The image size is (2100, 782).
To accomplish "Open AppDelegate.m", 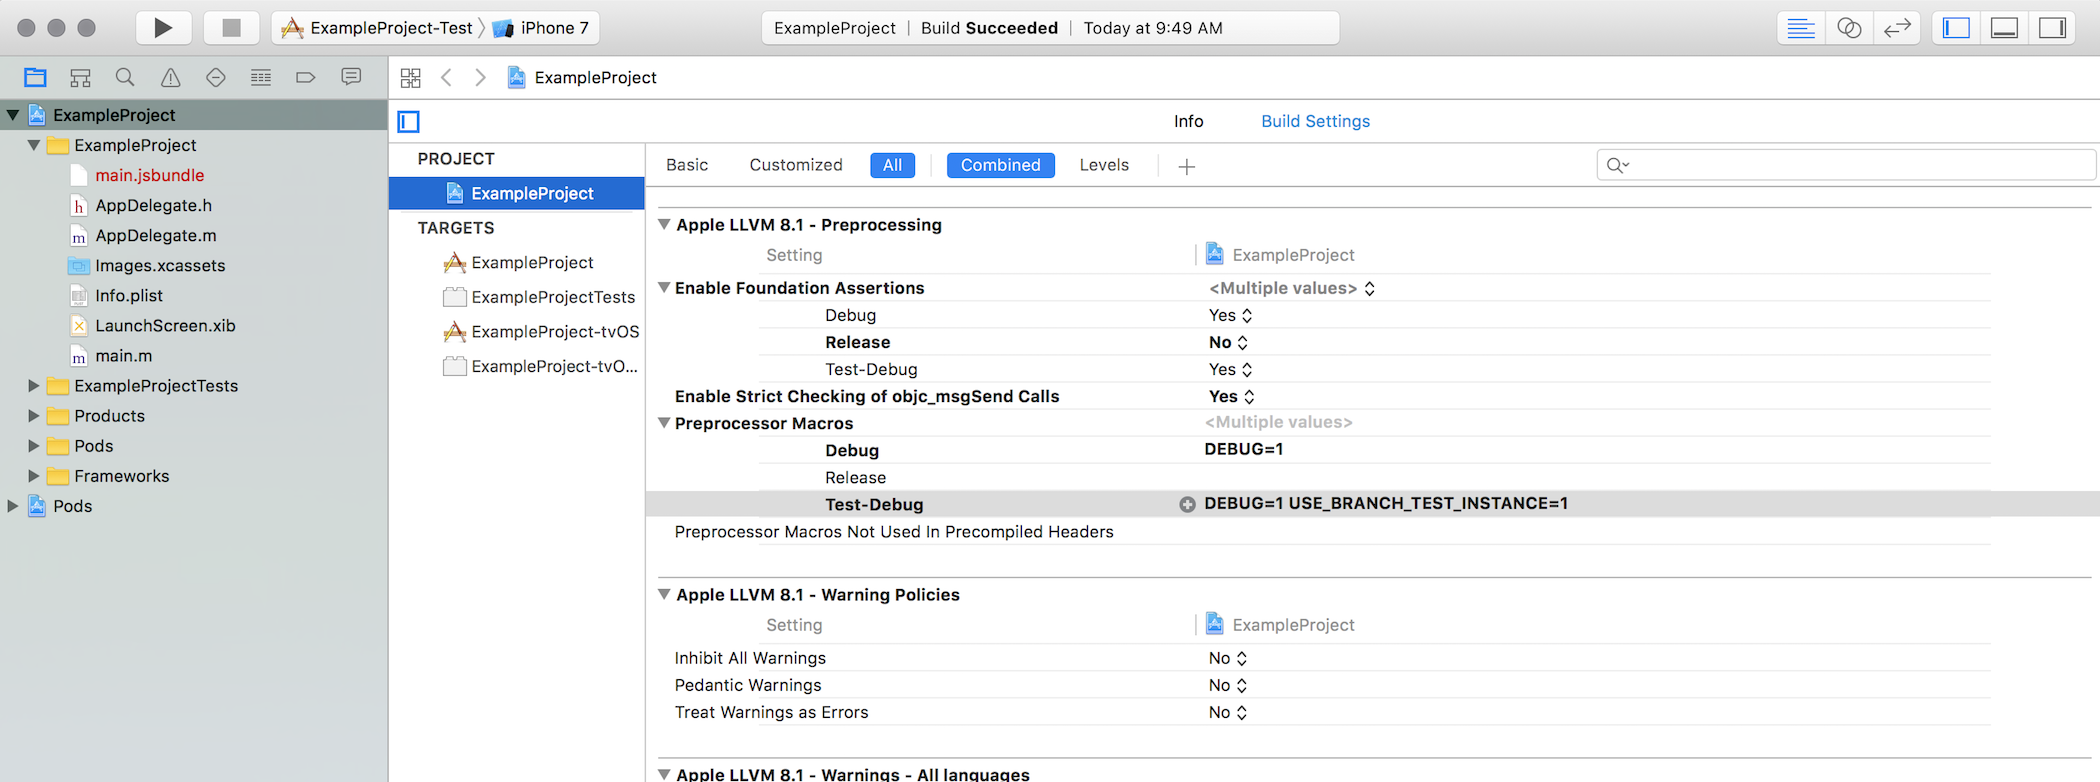I will click(x=155, y=235).
